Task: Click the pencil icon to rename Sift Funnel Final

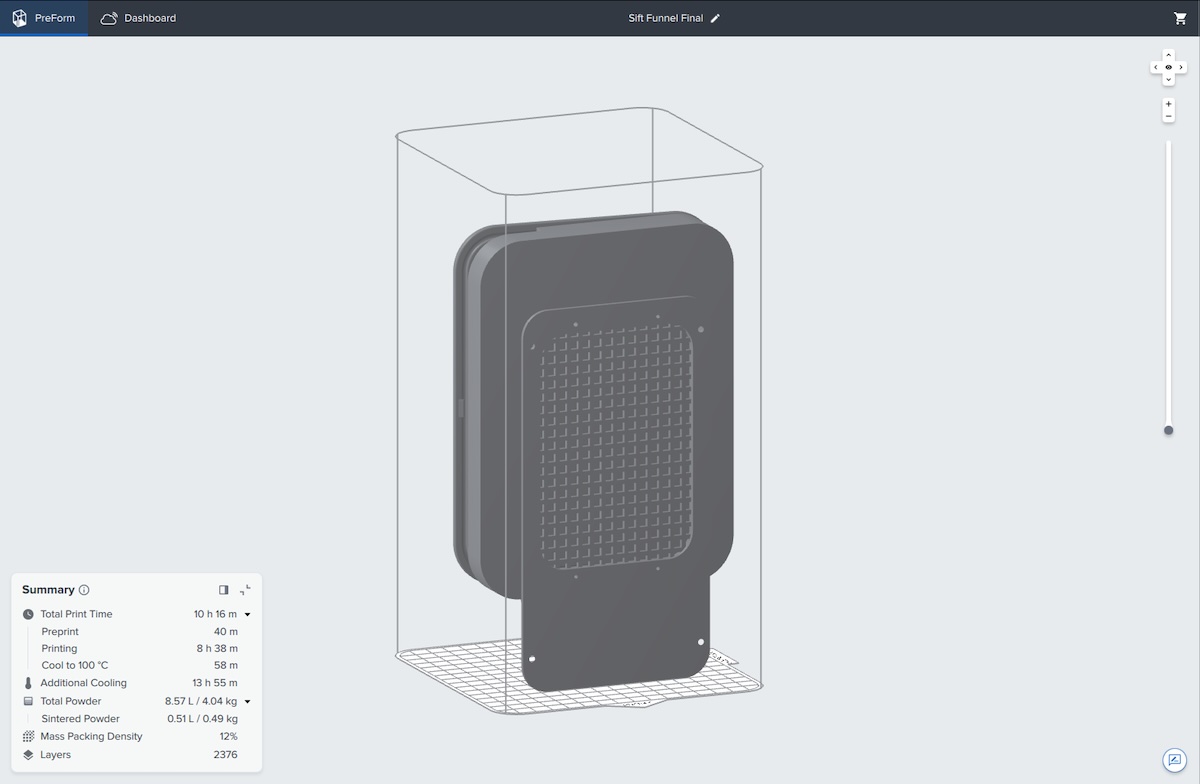Action: pyautogui.click(x=714, y=17)
